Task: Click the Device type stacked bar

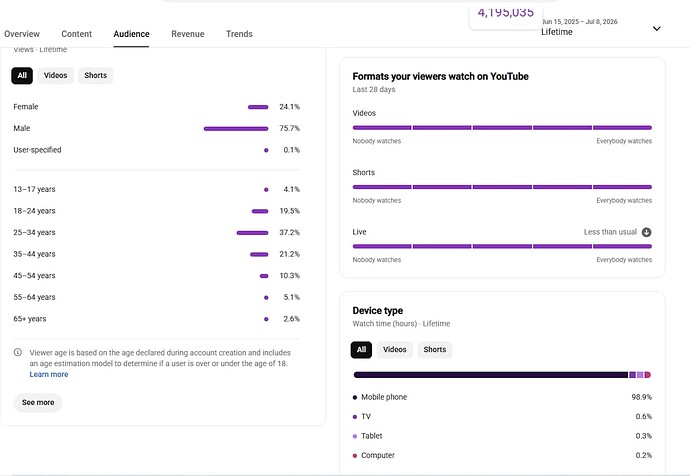Action: point(502,375)
